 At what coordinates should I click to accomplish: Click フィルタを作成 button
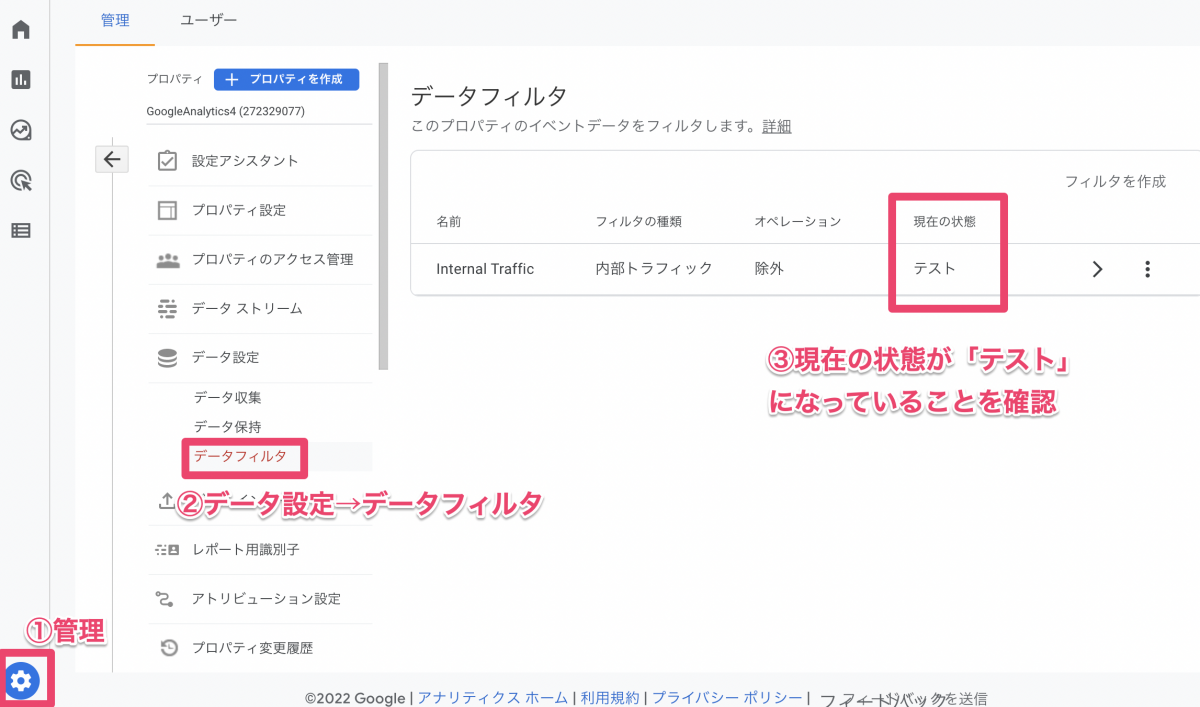(1115, 181)
